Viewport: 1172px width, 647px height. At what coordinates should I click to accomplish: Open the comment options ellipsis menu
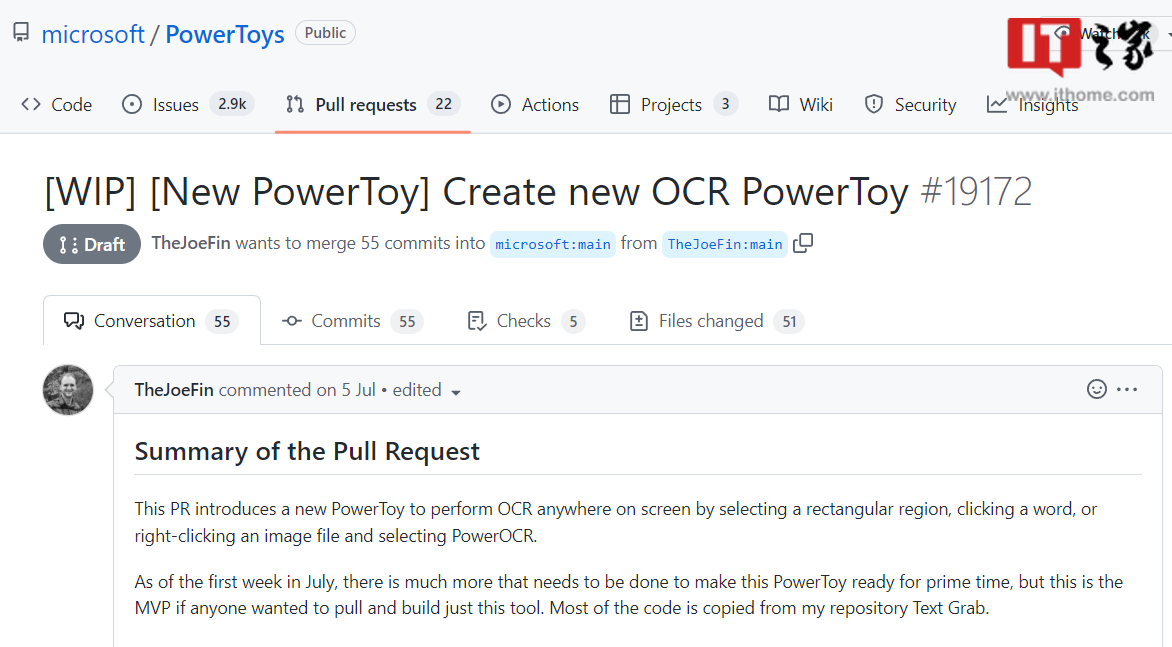(x=1127, y=389)
